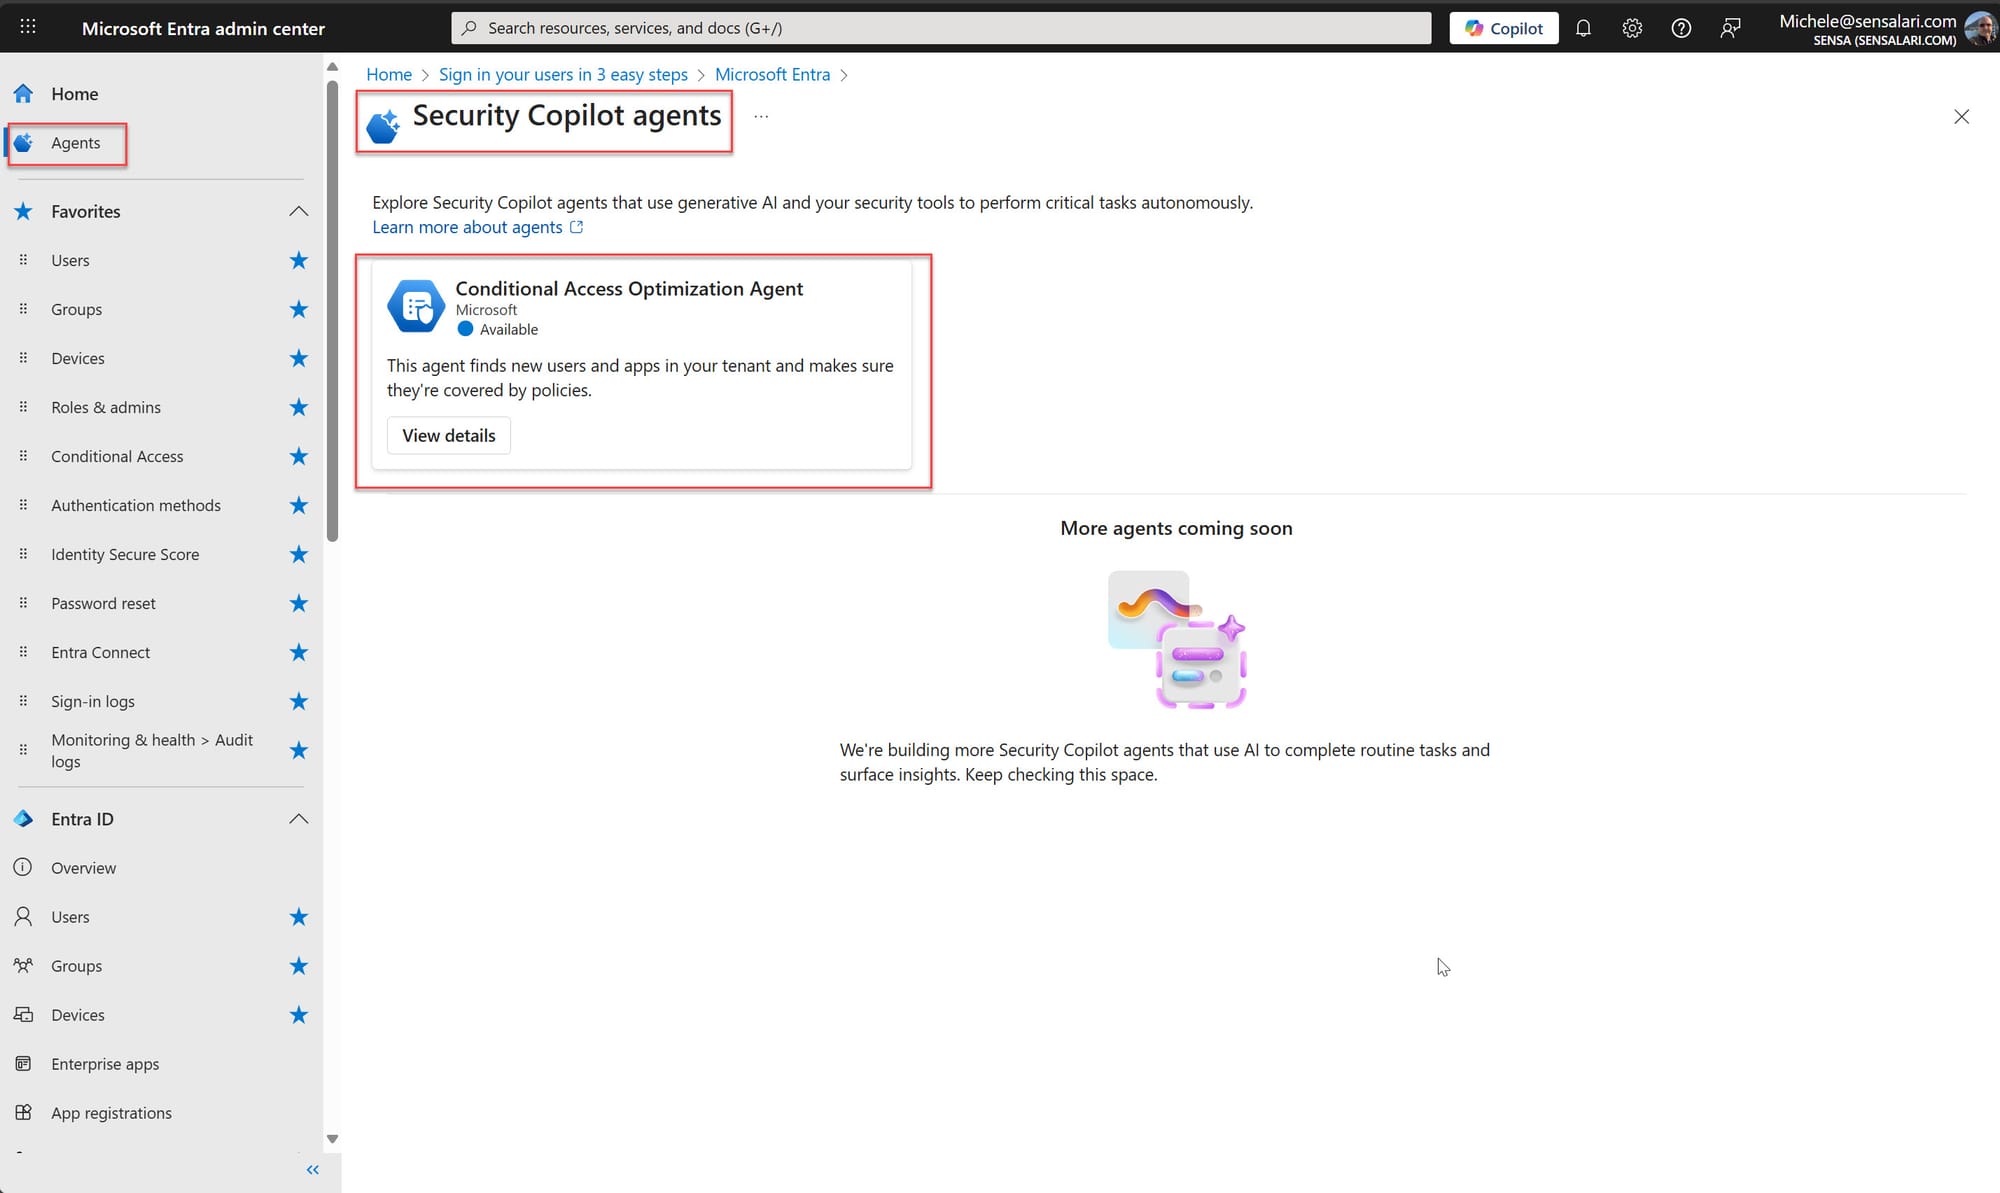Collapse the Favorites section chevron
2000x1193 pixels.
[298, 212]
